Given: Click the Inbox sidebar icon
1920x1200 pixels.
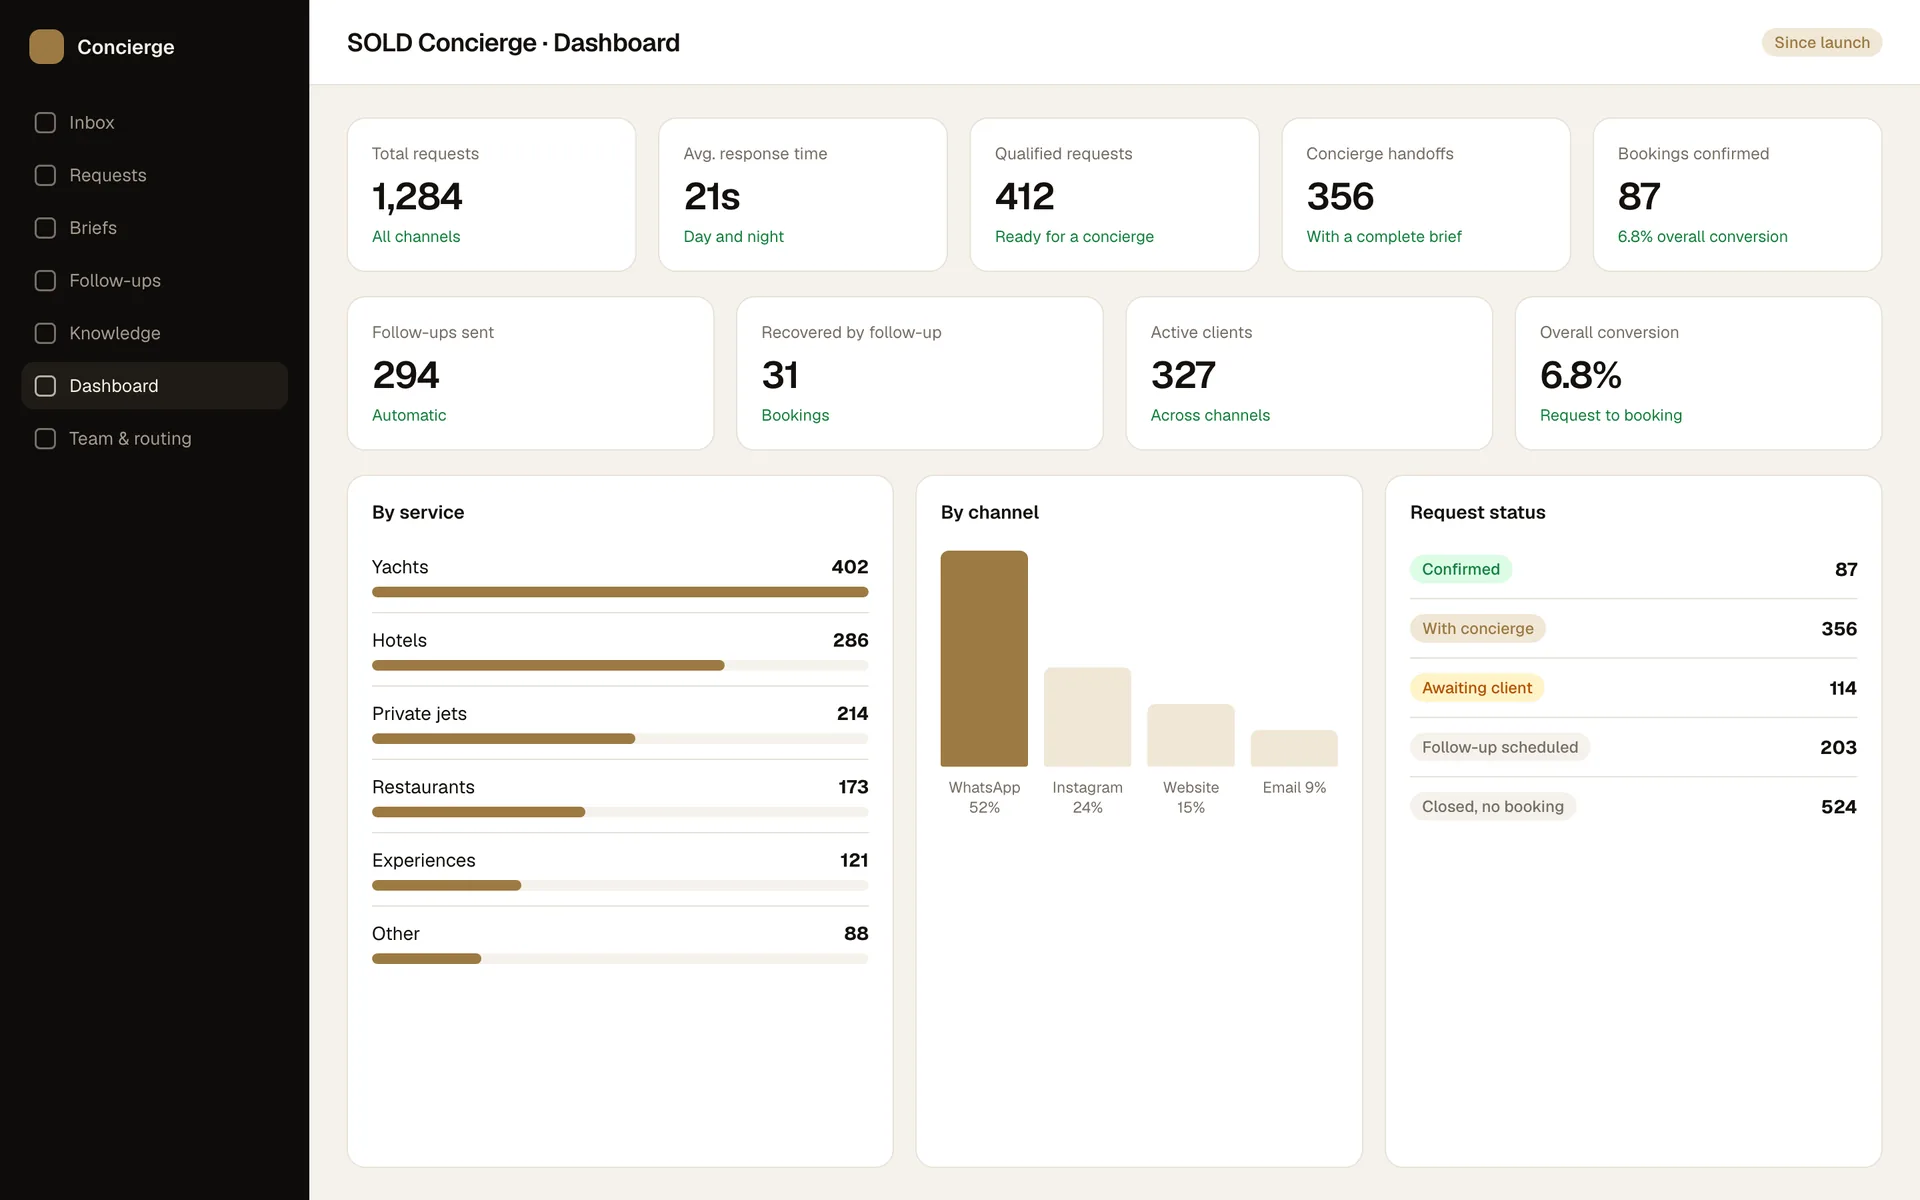Looking at the screenshot, I should 45,122.
